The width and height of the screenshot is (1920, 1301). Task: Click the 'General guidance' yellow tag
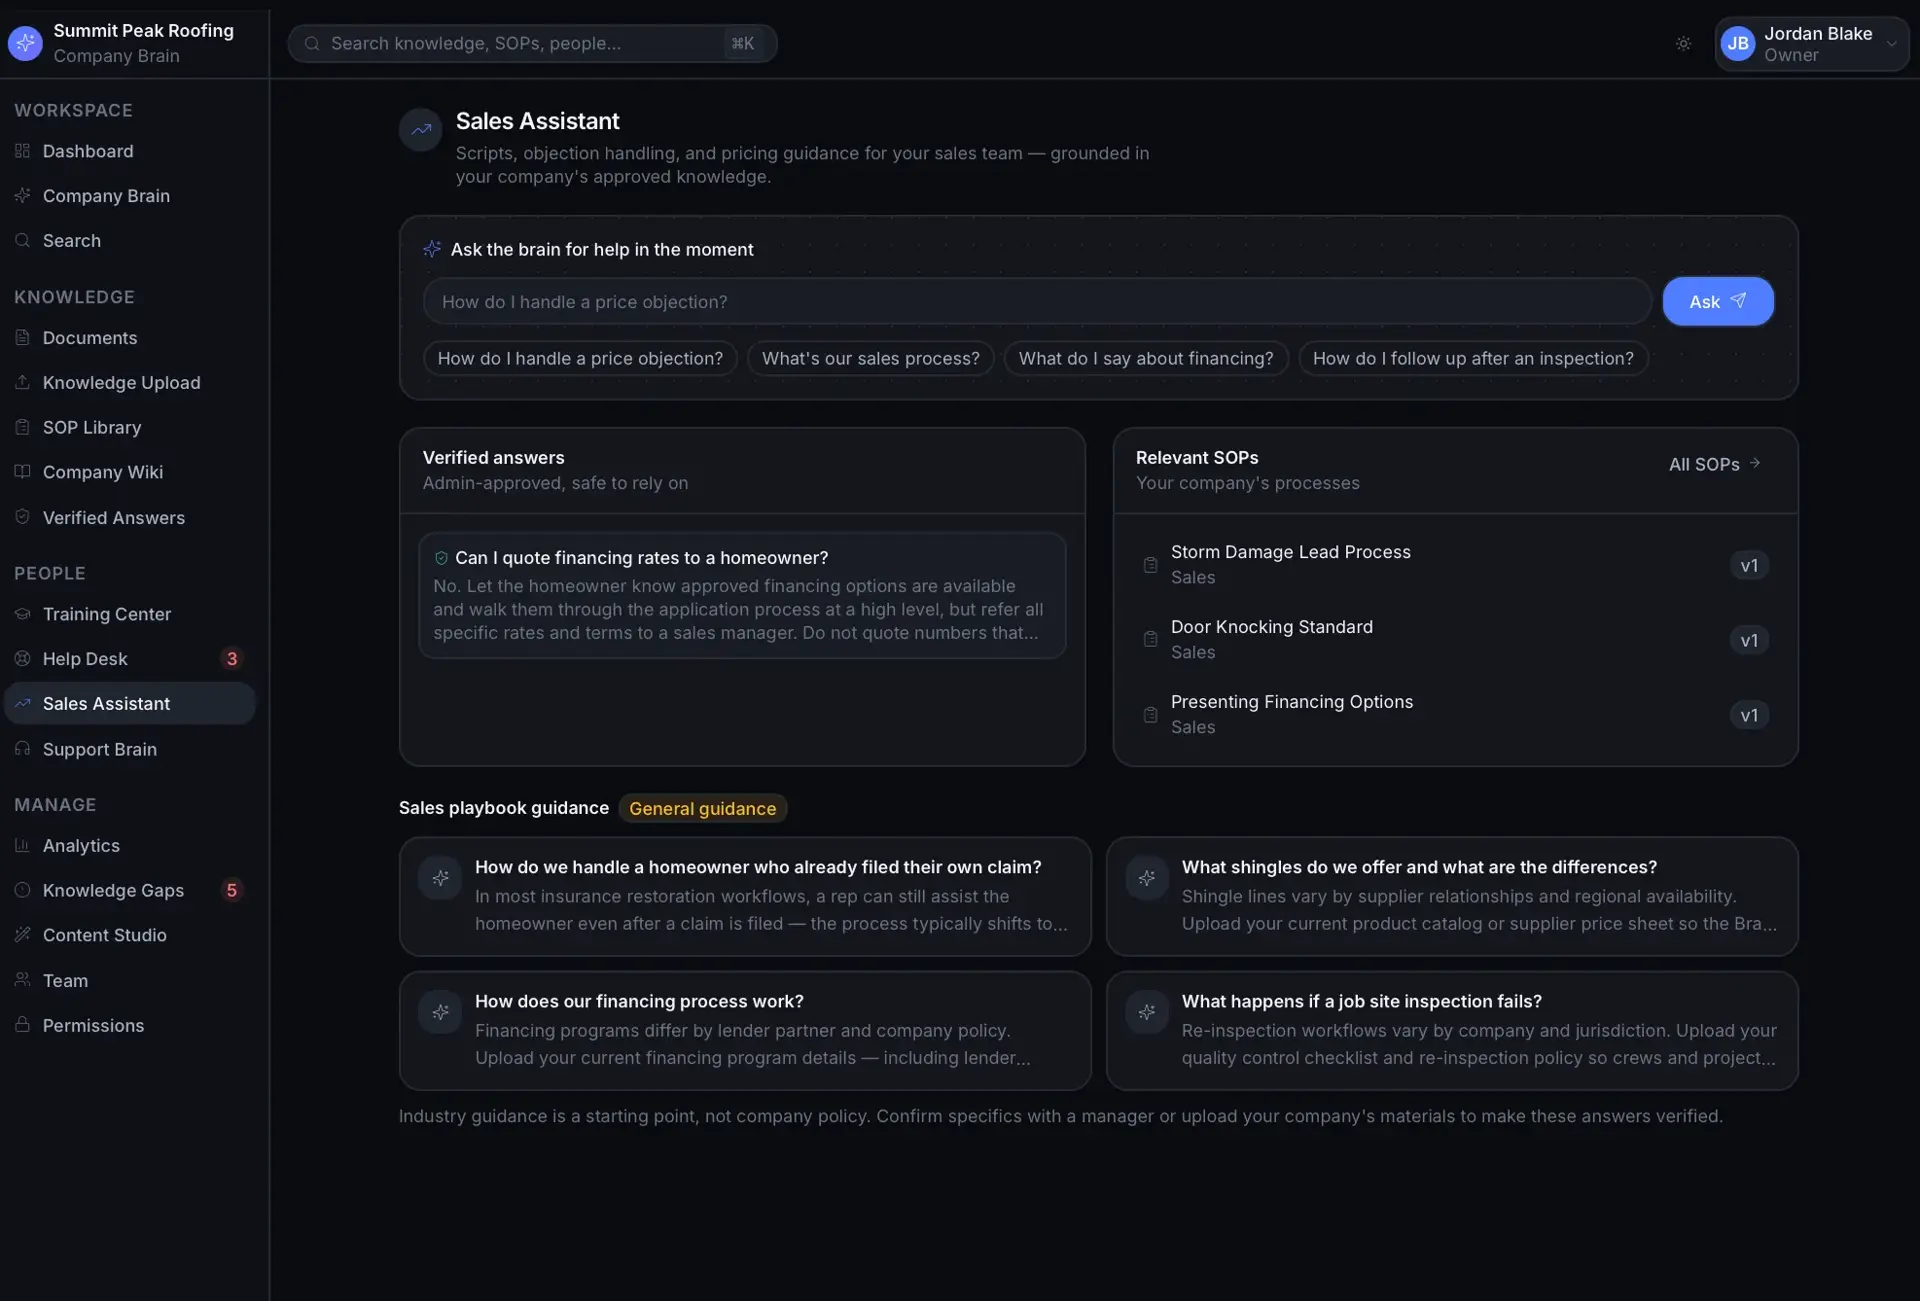point(702,808)
